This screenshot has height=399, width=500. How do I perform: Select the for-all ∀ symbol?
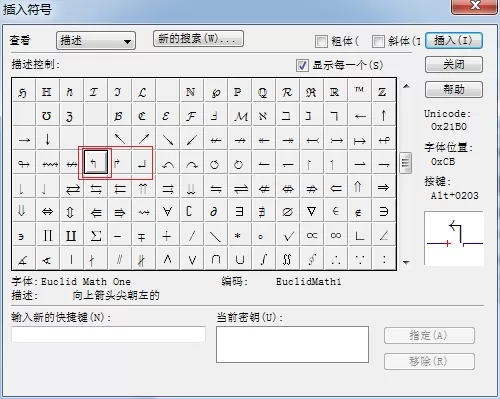click(167, 211)
